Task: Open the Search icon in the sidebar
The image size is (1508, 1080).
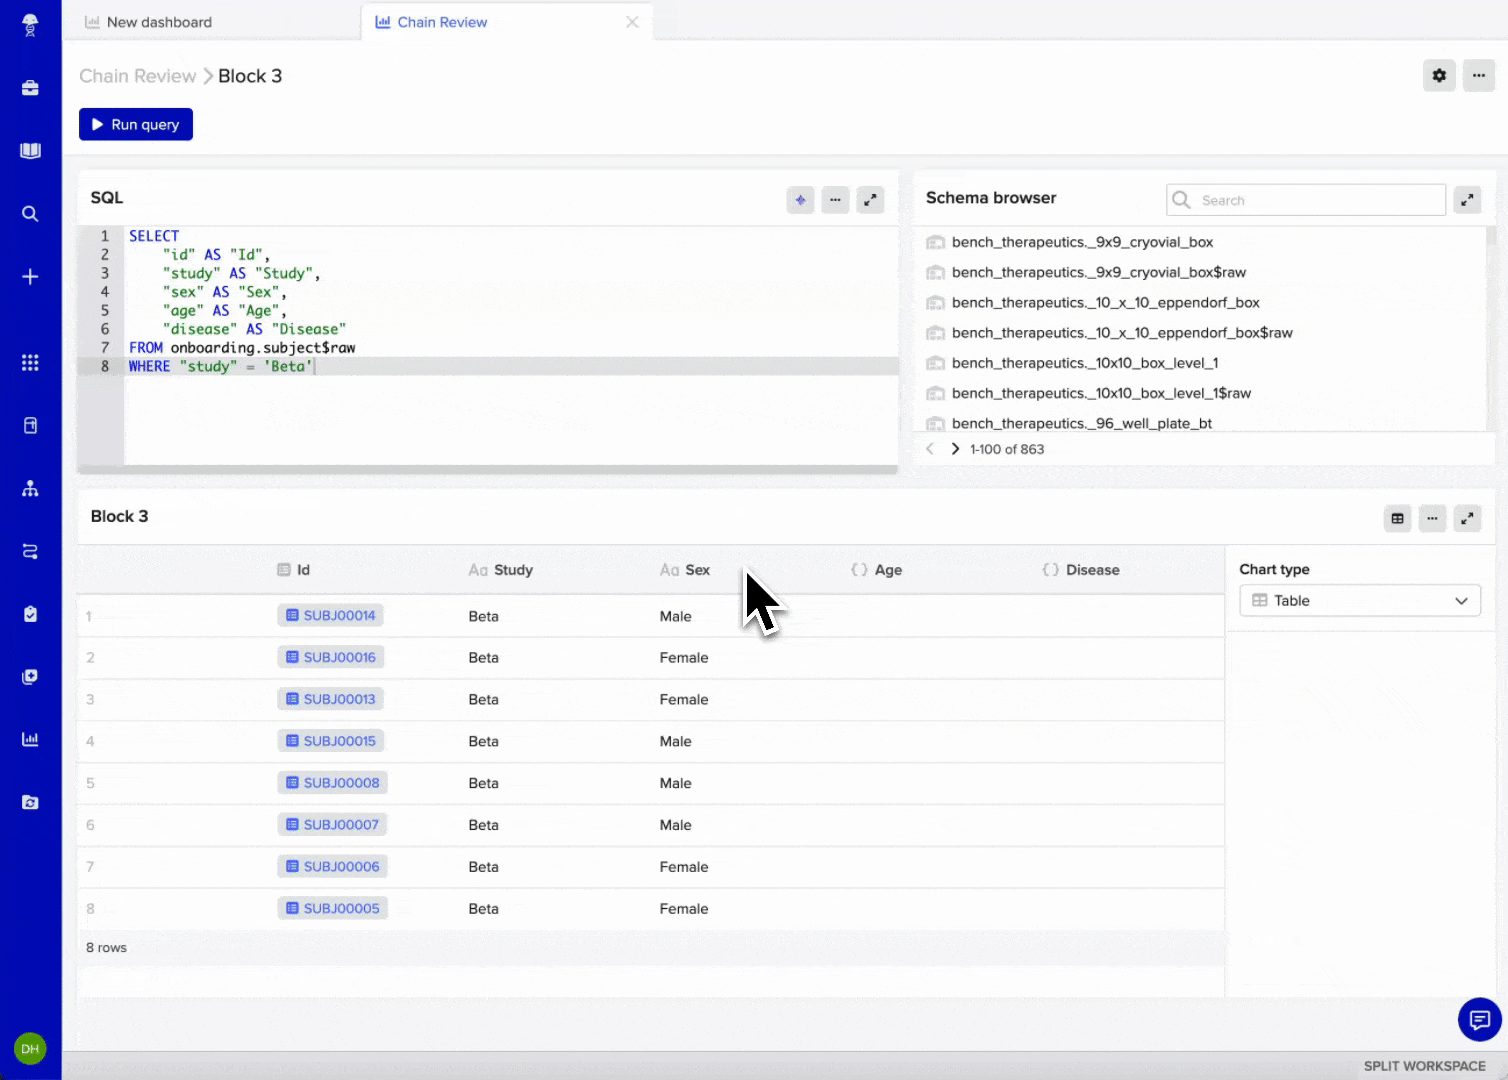Action: coord(30,213)
